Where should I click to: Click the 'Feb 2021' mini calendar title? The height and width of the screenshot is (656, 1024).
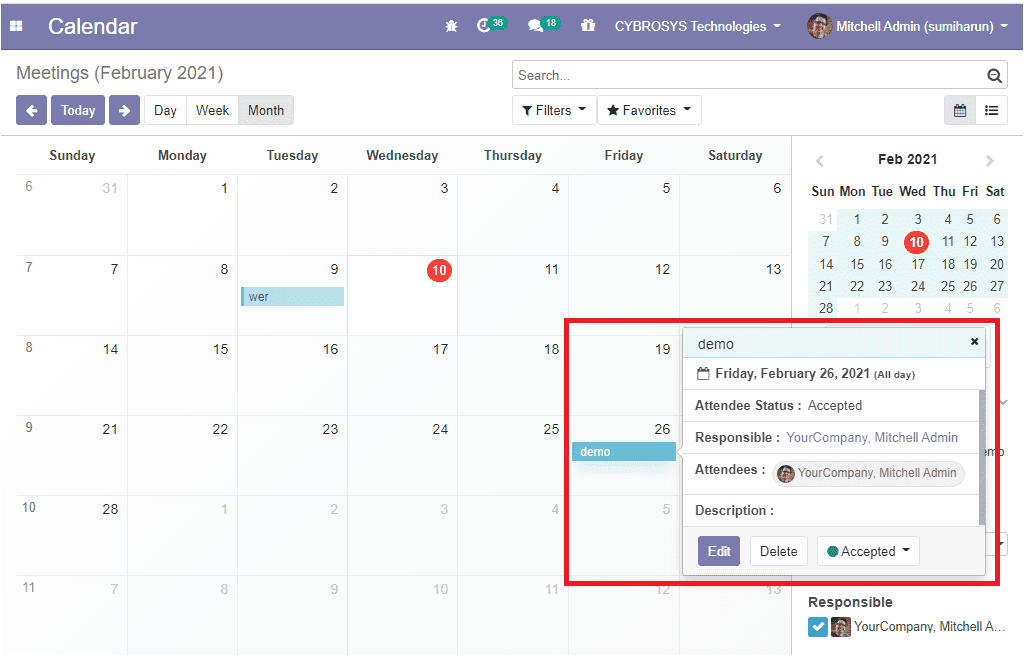(x=907, y=159)
